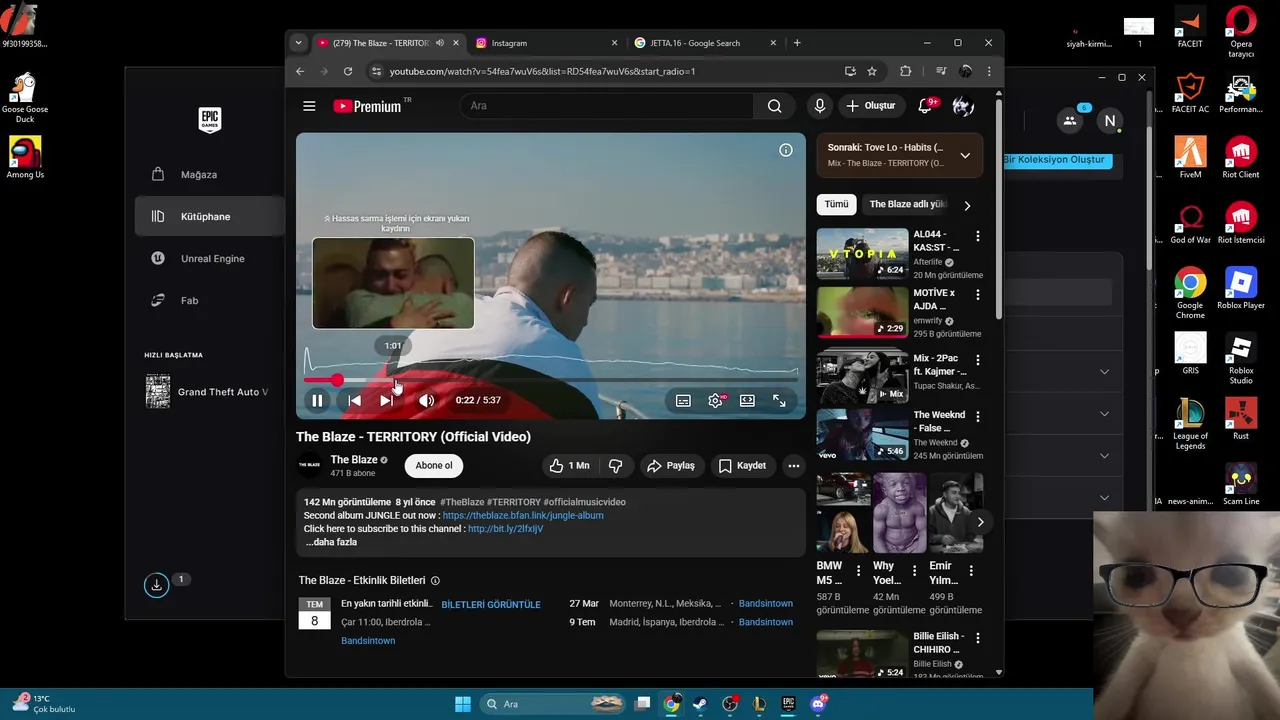Skip to the next video
Screen dimensions: 1280x720
(x=386, y=400)
